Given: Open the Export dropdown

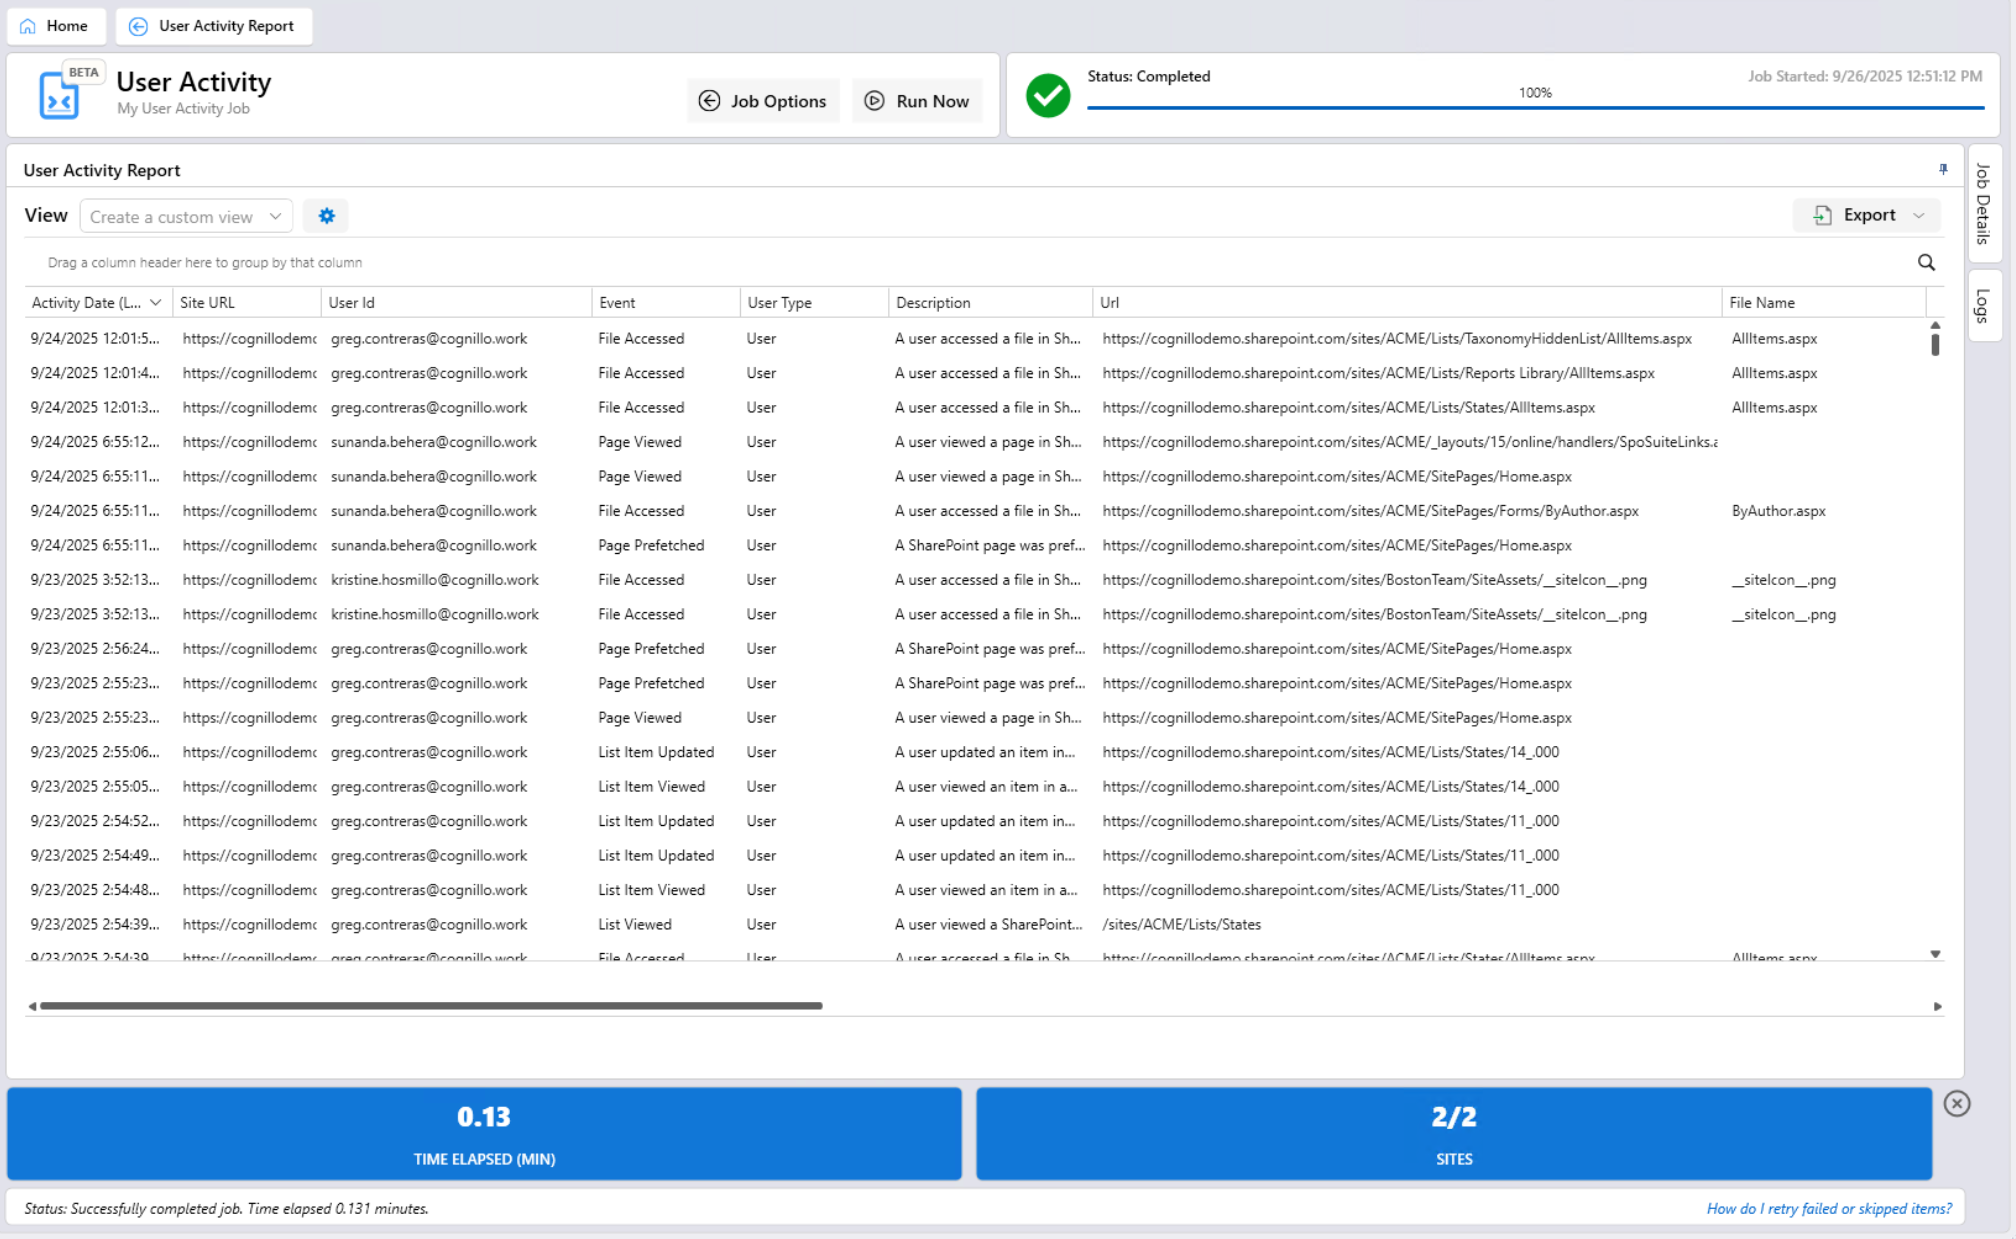Looking at the screenshot, I should [x=1866, y=215].
